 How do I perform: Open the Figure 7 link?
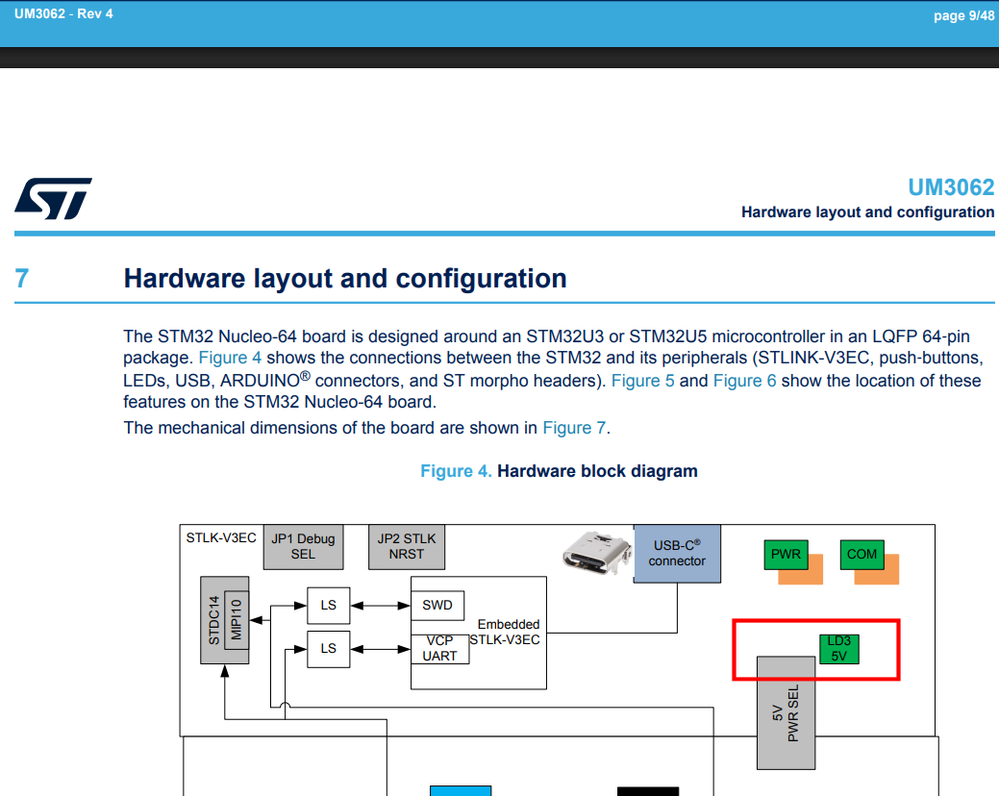(574, 428)
